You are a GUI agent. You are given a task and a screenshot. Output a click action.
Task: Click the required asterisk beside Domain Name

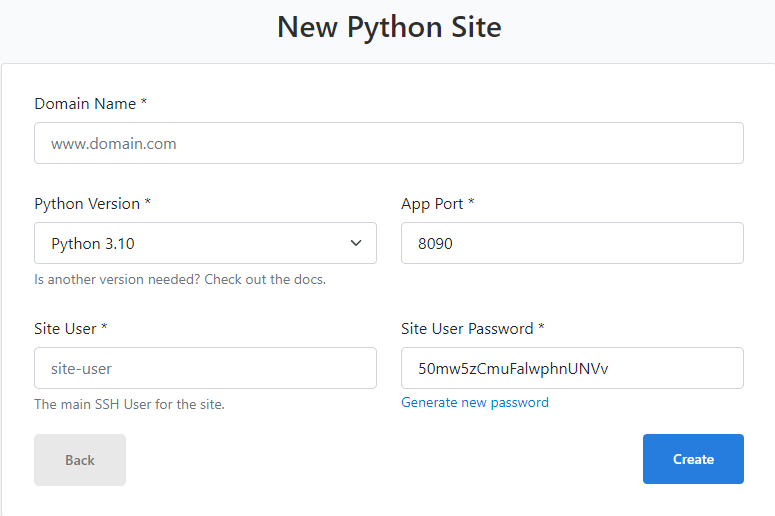tap(144, 104)
